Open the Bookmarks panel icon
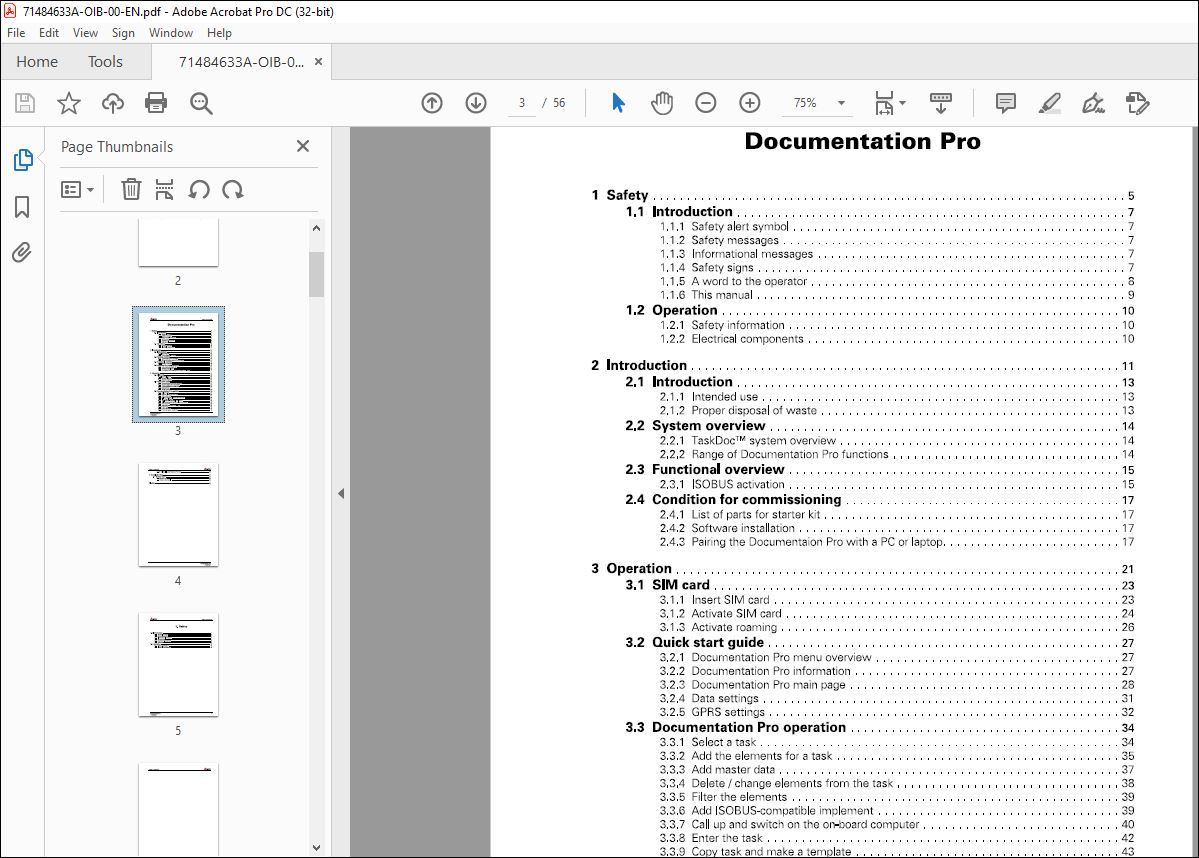This screenshot has width=1199, height=858. tap(22, 206)
